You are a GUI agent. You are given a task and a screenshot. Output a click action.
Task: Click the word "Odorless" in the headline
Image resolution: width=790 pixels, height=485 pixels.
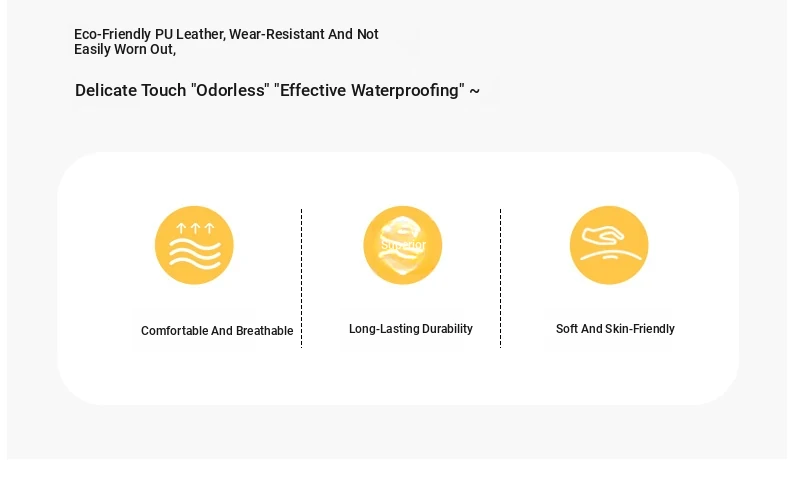230,90
